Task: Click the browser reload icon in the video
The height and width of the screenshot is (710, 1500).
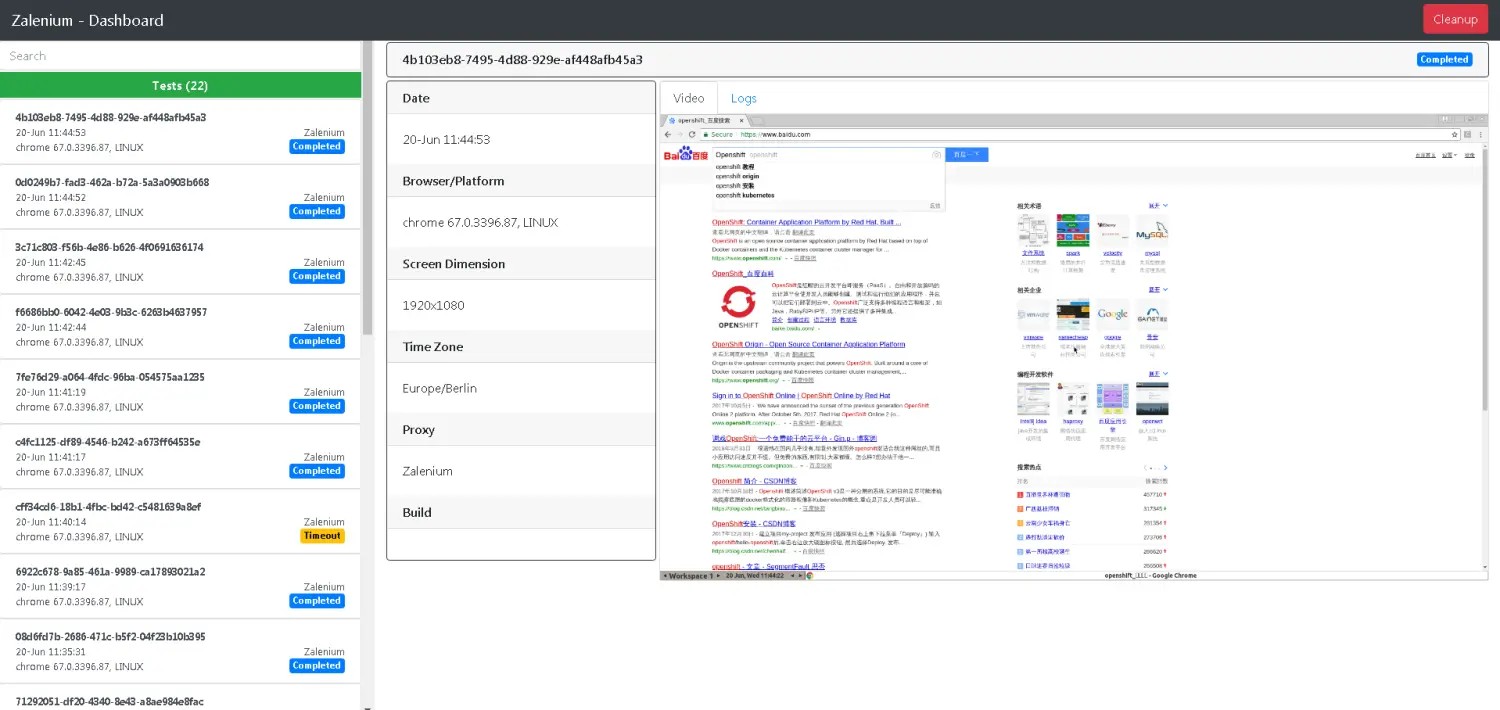Action: [x=692, y=134]
